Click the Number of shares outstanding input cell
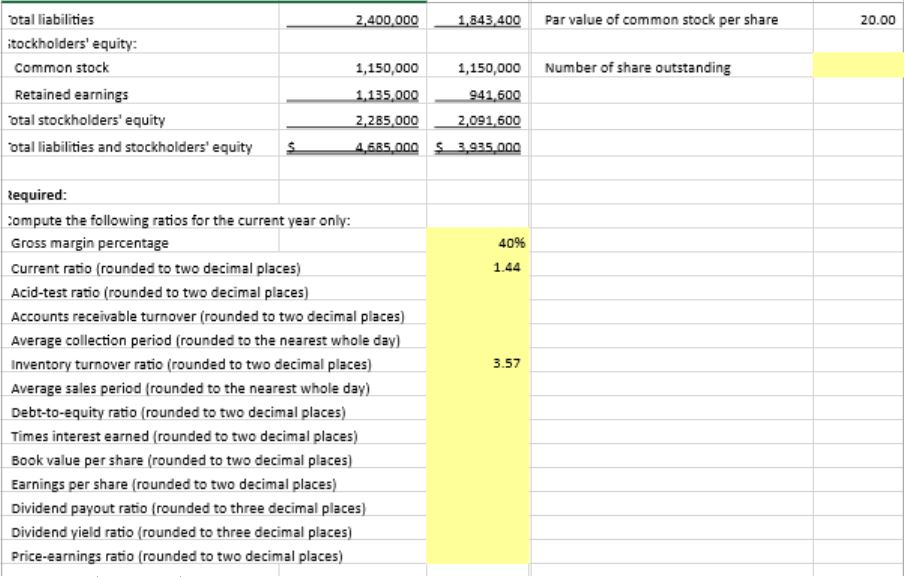This screenshot has width=906, height=577. tap(860, 68)
